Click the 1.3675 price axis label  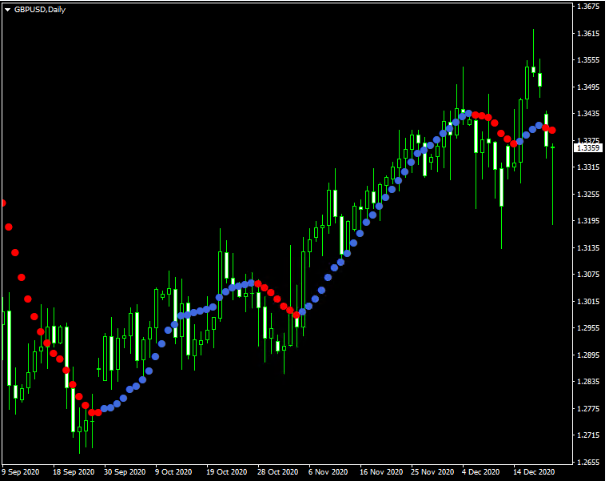(x=587, y=7)
